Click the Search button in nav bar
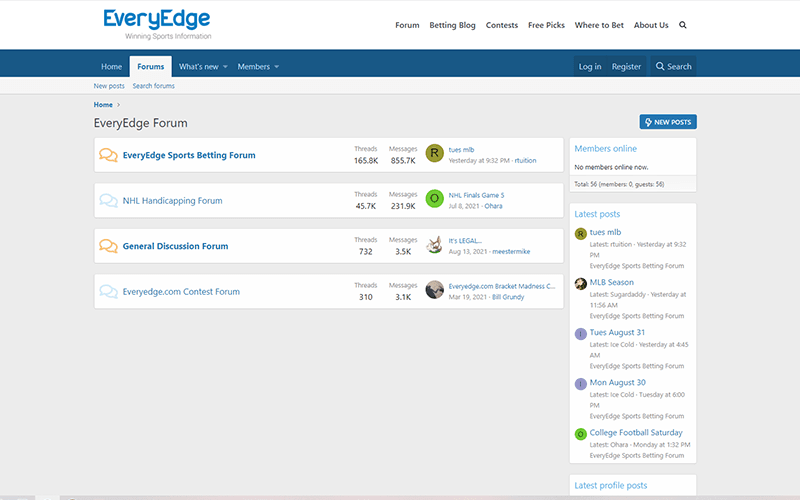This screenshot has width=800, height=500. click(x=673, y=66)
